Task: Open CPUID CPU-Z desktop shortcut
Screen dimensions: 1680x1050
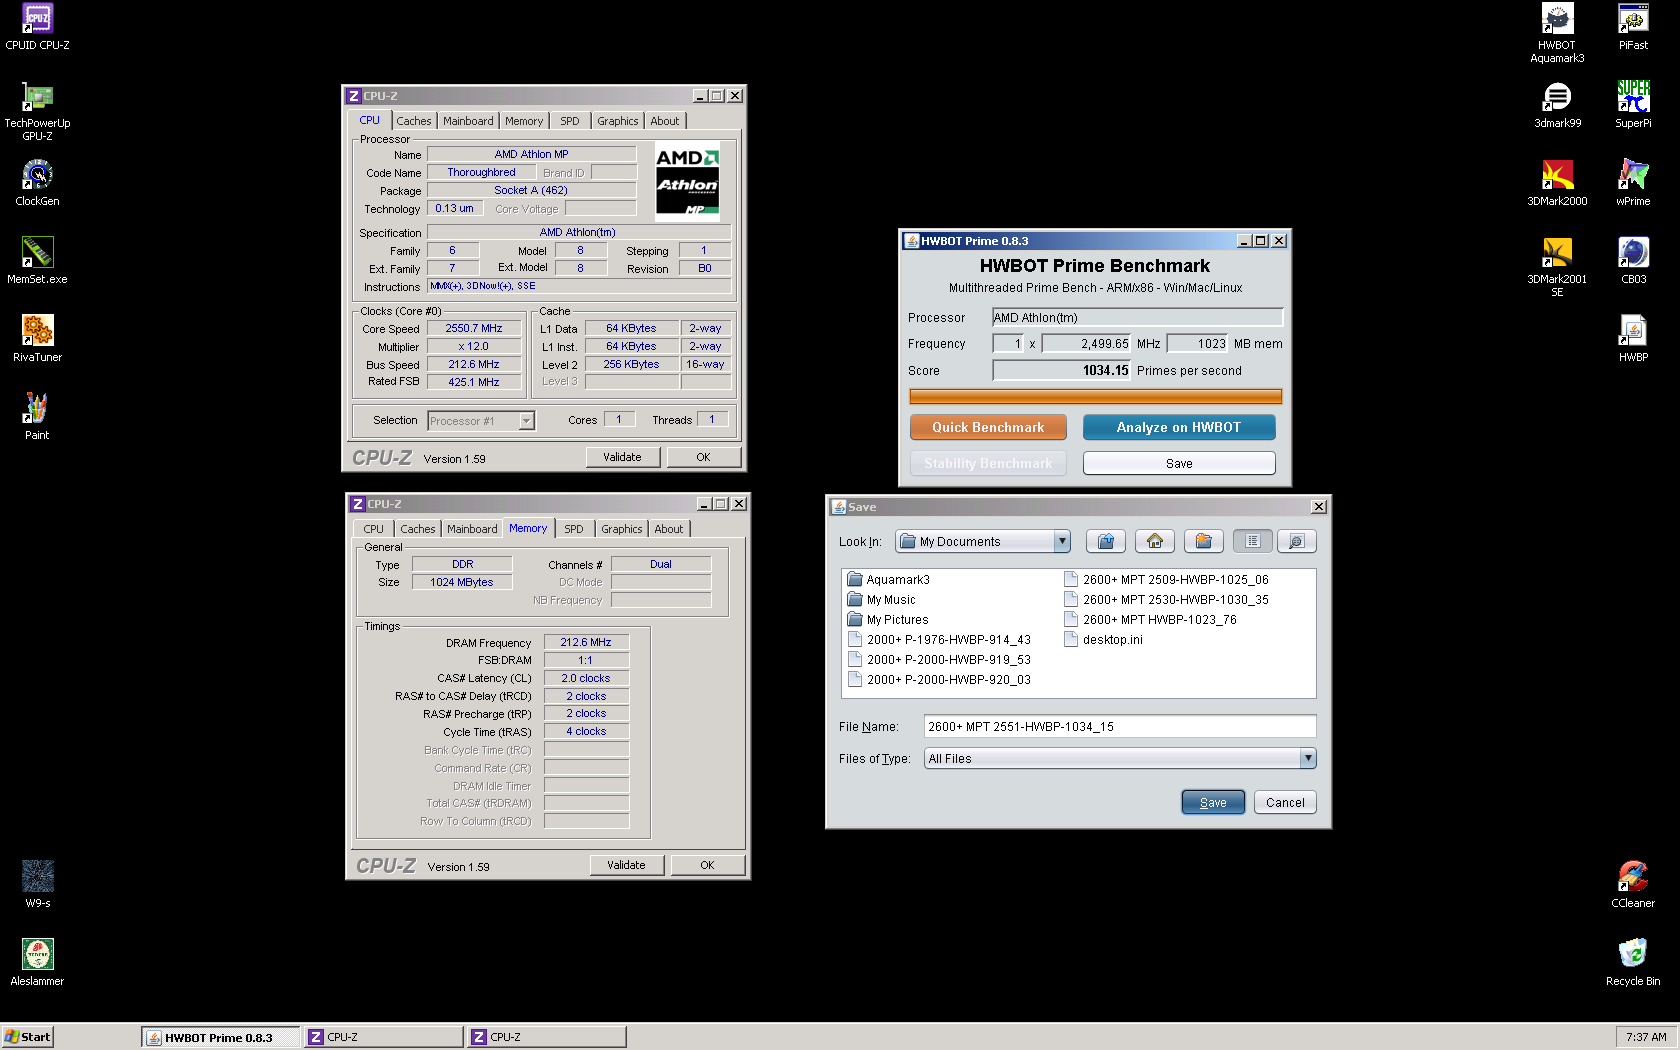Action: tap(37, 27)
